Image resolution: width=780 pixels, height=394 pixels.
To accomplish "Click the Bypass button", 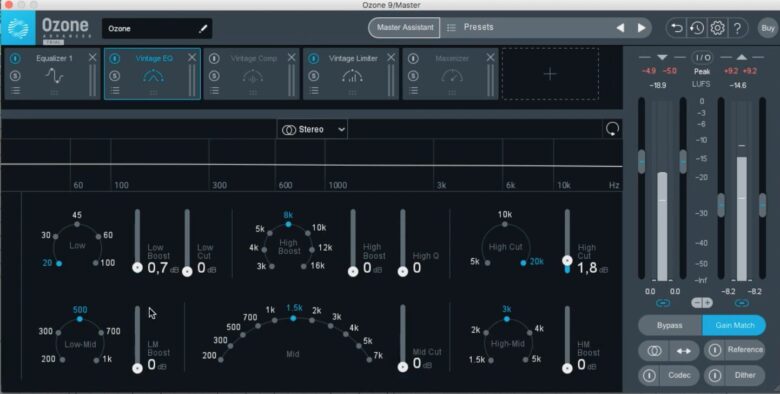I will pos(670,325).
